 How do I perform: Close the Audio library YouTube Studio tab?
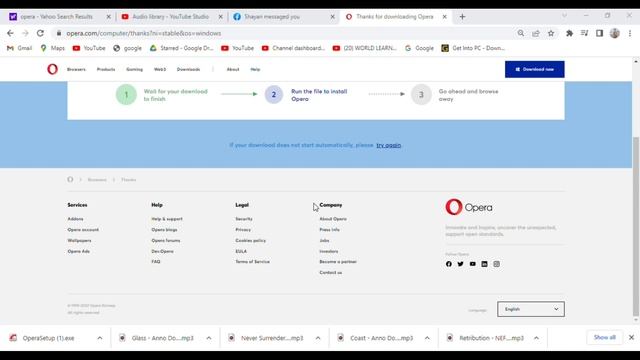(x=220, y=17)
